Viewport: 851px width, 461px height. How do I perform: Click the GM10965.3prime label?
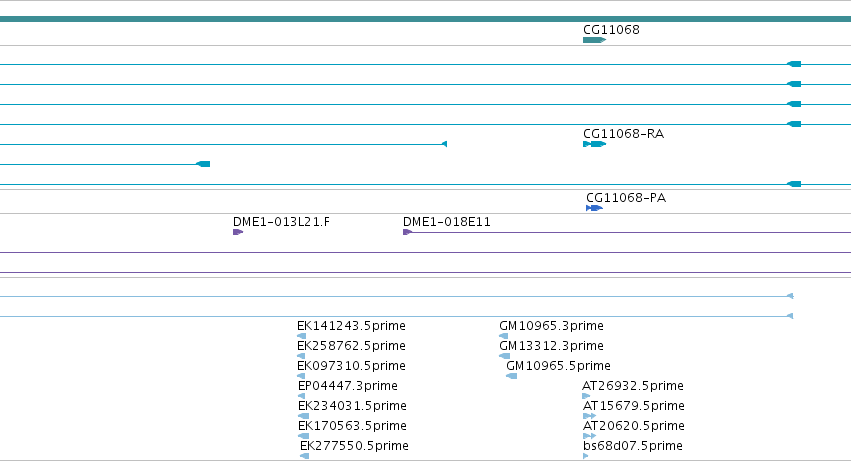coord(551,326)
